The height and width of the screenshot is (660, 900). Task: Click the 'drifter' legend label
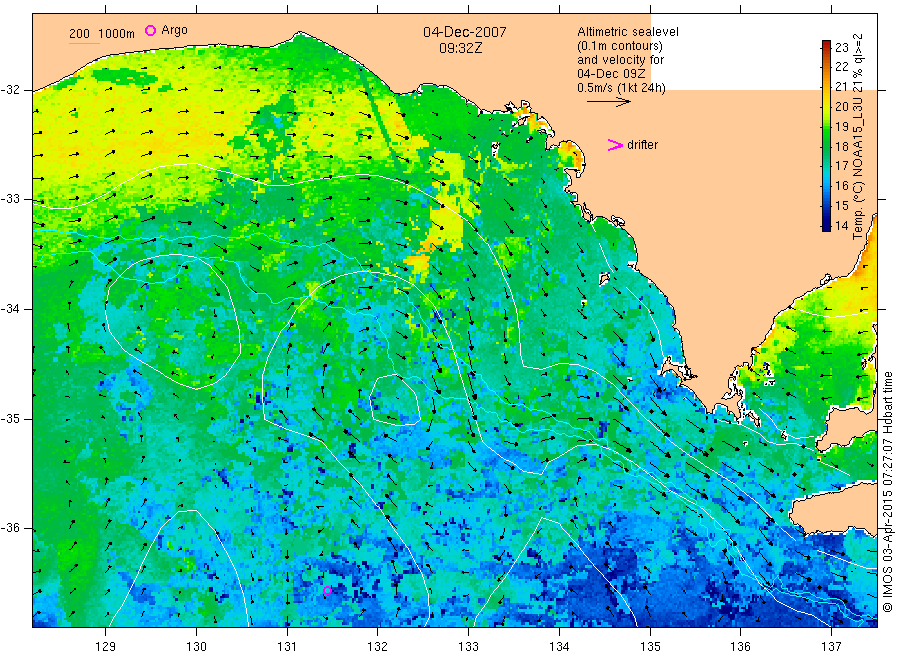pos(643,145)
